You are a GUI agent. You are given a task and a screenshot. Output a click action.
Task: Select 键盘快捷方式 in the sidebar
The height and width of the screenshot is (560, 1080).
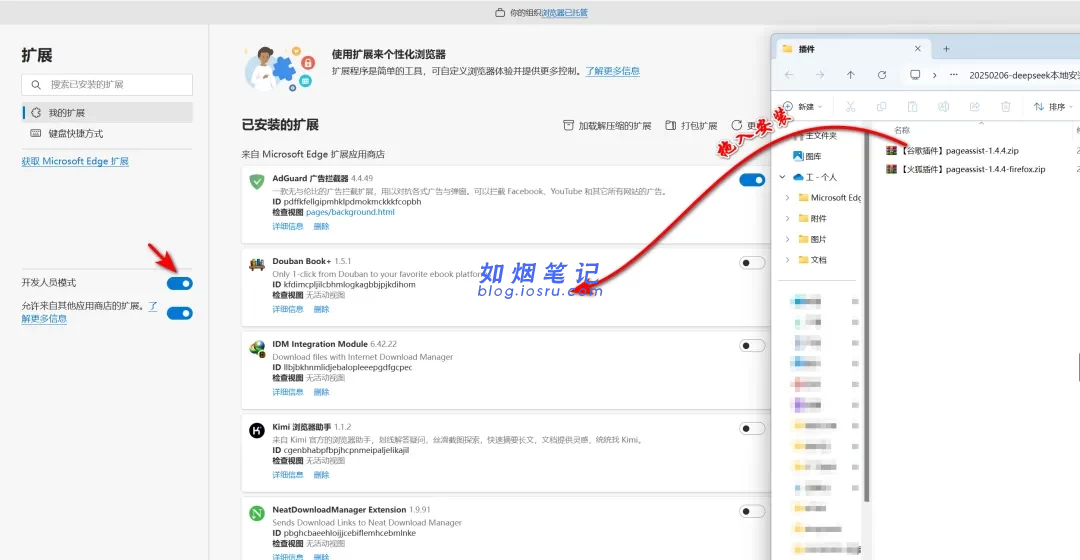click(107, 134)
